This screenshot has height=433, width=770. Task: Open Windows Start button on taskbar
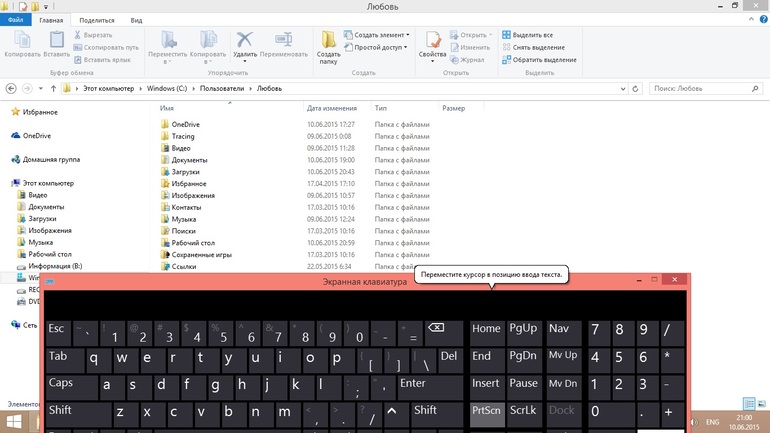pyautogui.click(x=14, y=422)
